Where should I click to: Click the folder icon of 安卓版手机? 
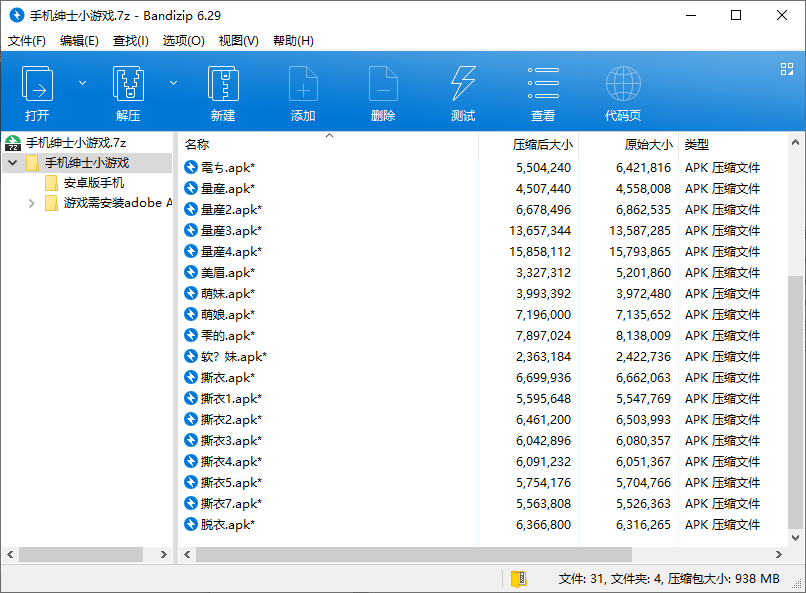pyautogui.click(x=51, y=183)
